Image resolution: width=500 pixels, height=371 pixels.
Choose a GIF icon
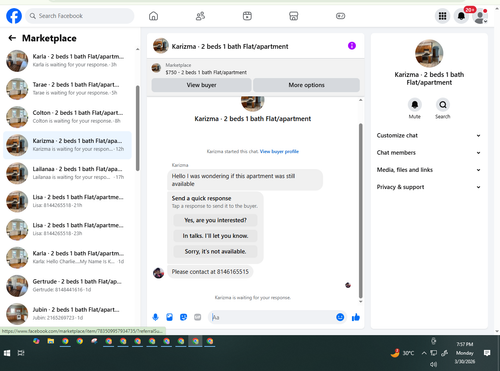pyautogui.click(x=198, y=317)
